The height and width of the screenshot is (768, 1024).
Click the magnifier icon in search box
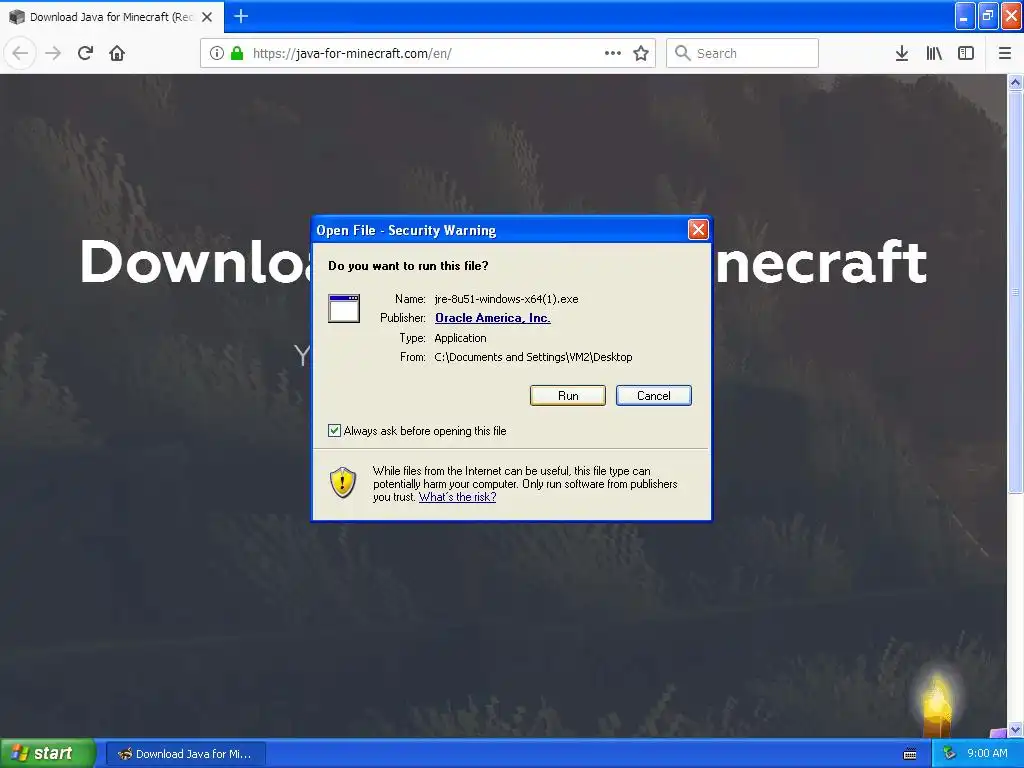coord(682,53)
